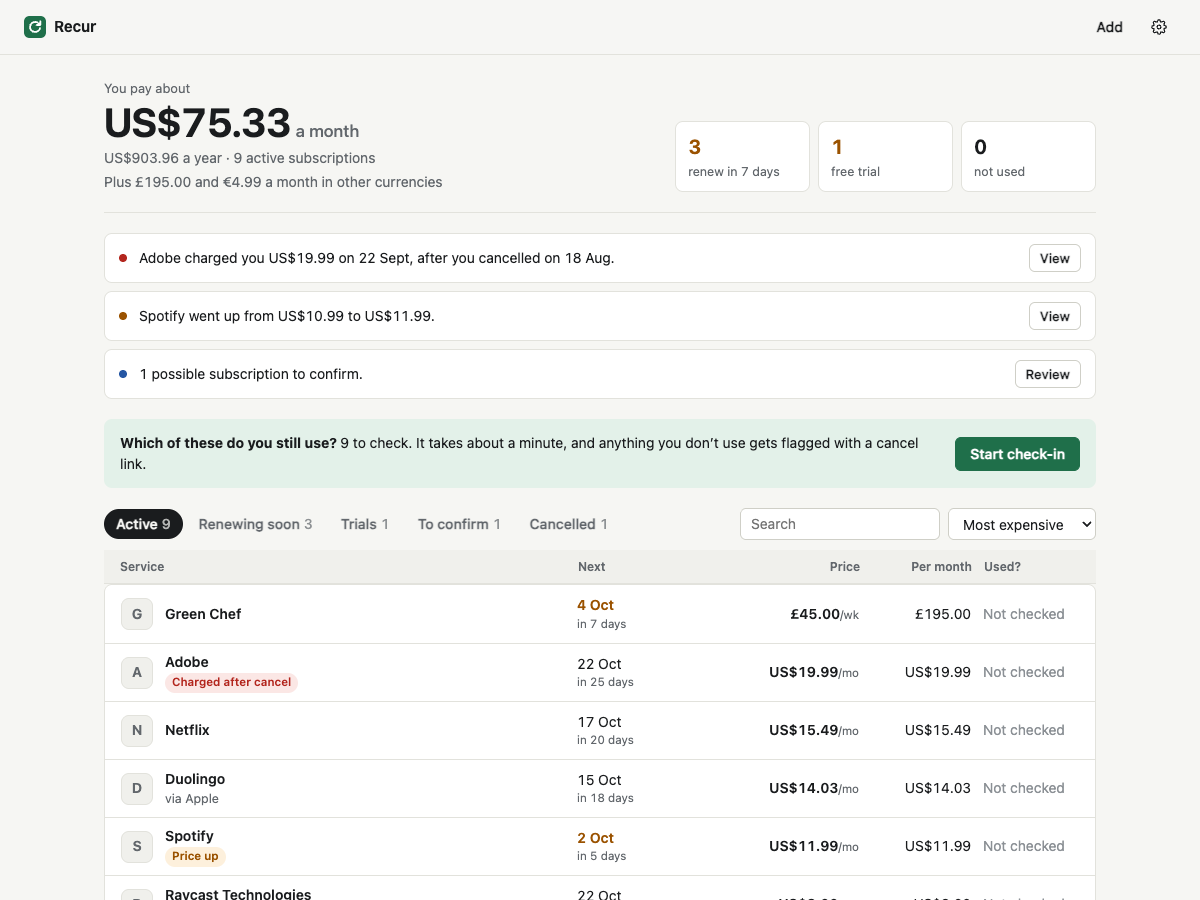Show the Cancelled tab
Screen dimensions: 1200x900
(568, 524)
